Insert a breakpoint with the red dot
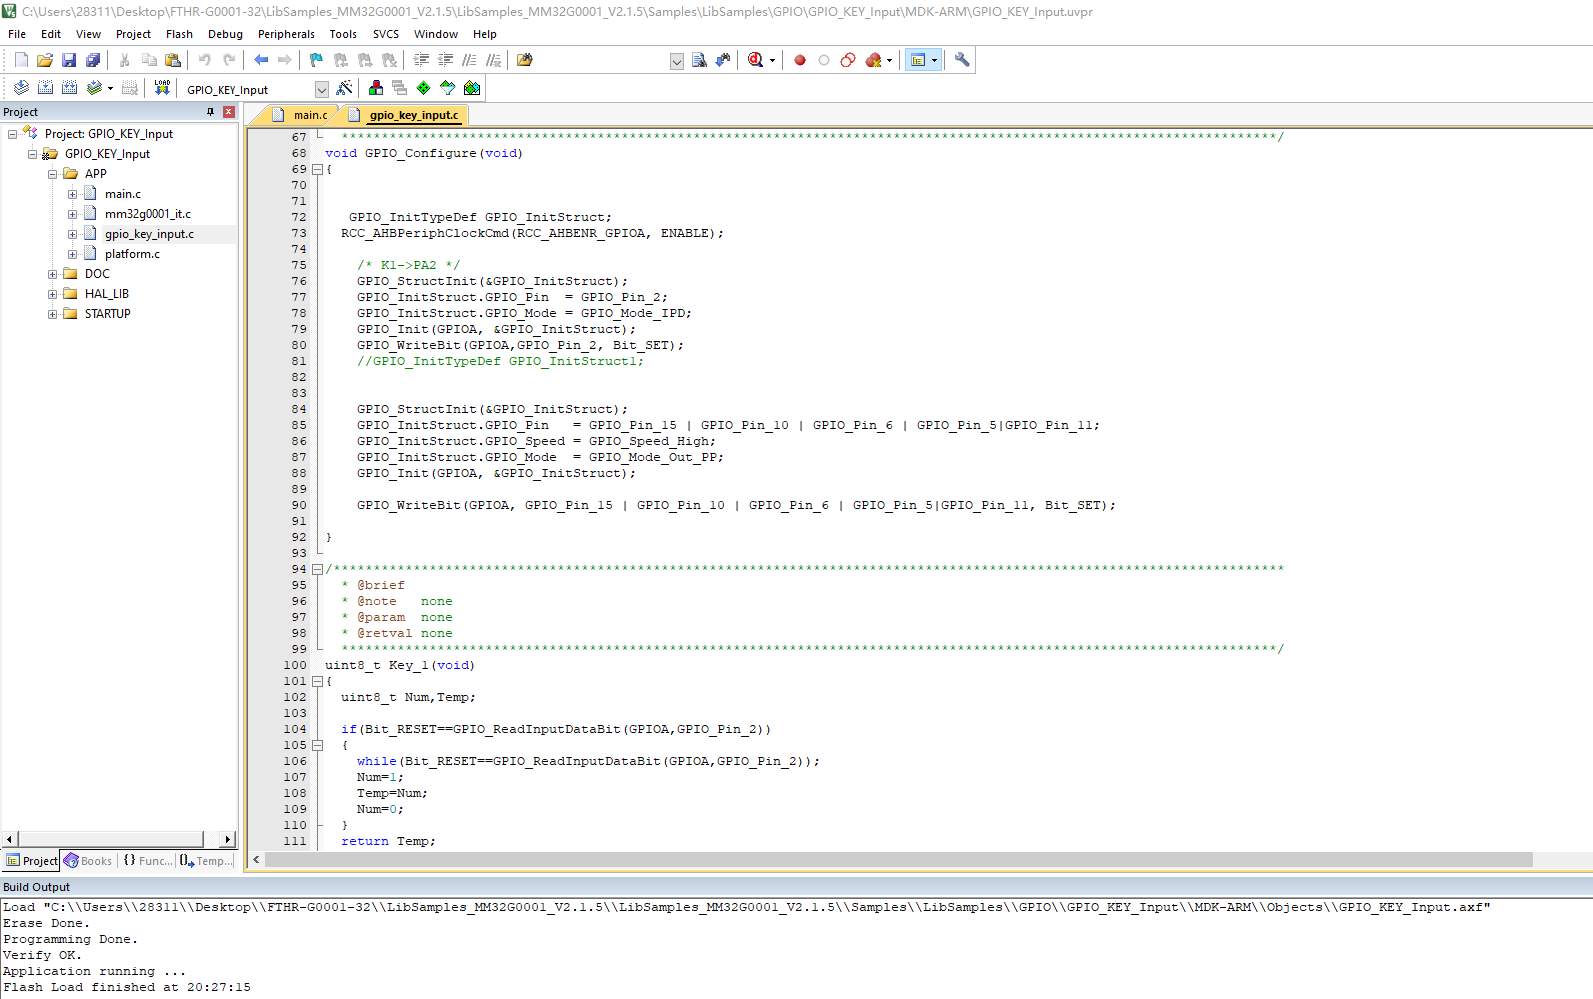This screenshot has width=1593, height=999. (x=800, y=60)
